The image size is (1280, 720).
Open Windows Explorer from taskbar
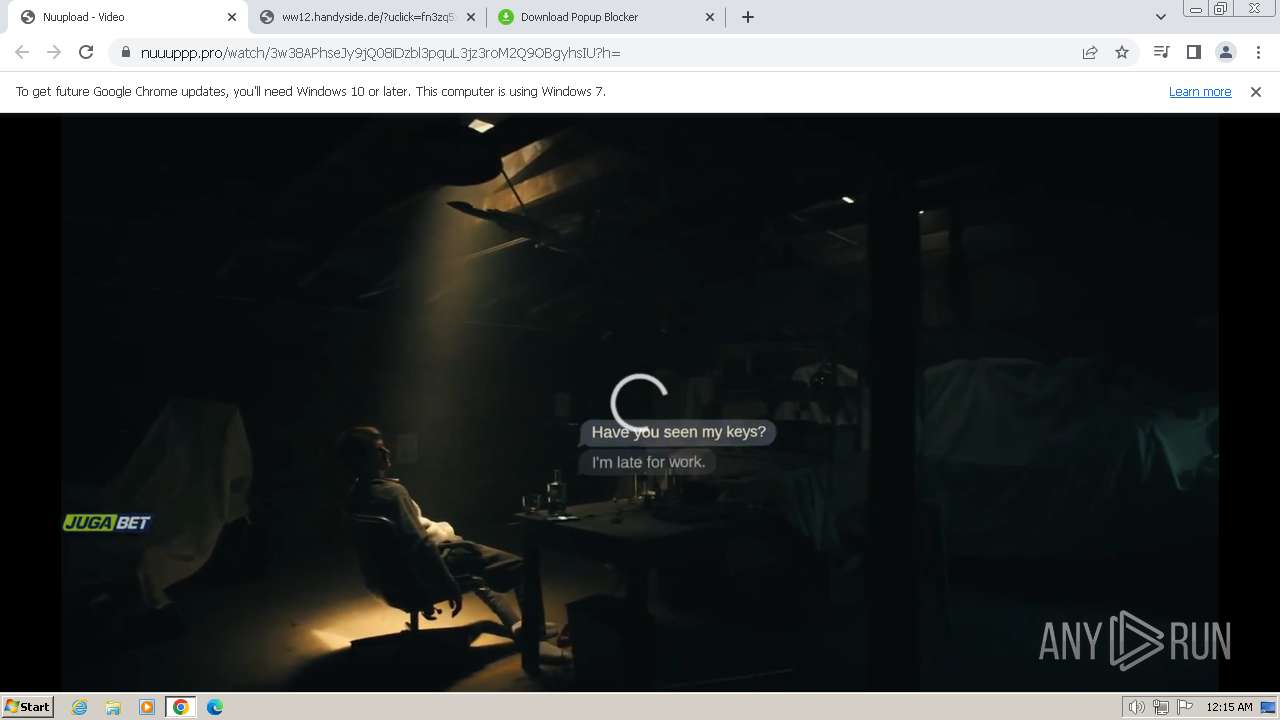pos(113,707)
